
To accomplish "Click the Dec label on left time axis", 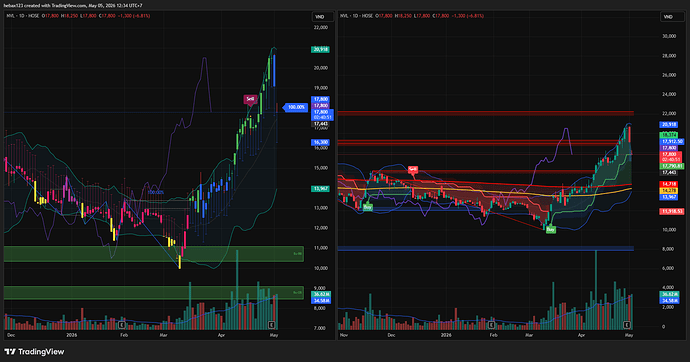I will click(x=11, y=335).
